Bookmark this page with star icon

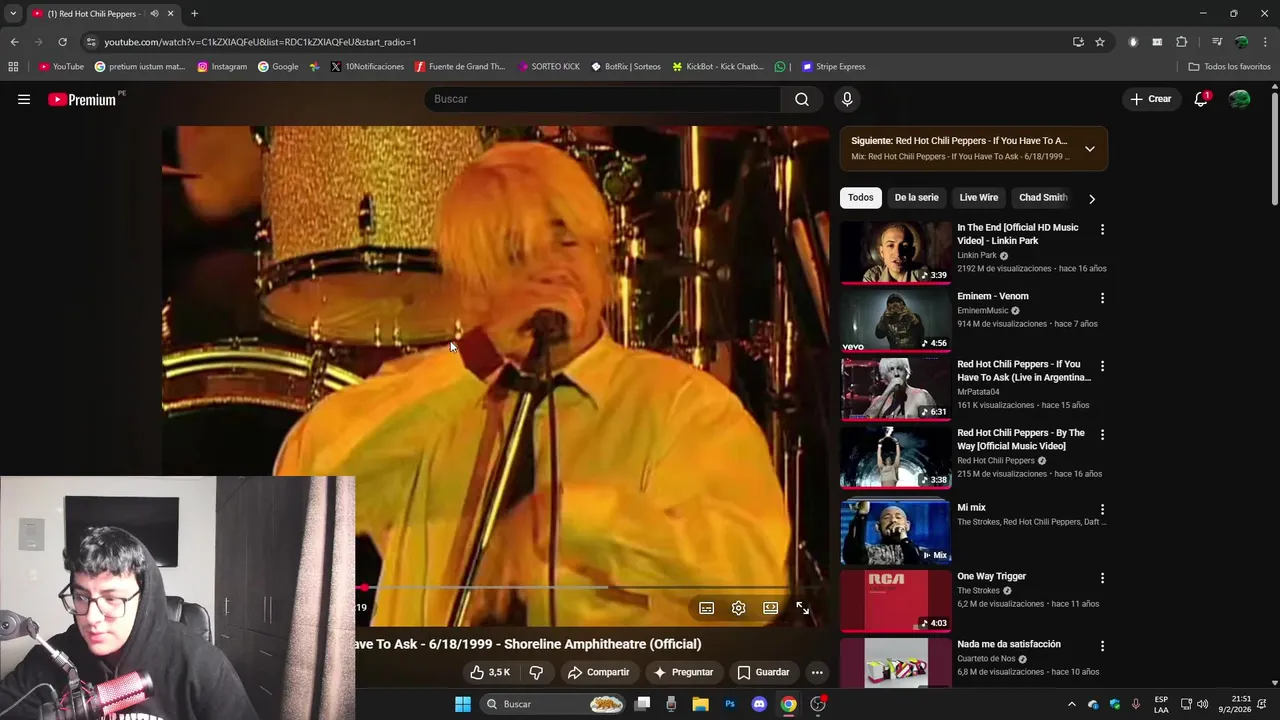click(x=1100, y=42)
